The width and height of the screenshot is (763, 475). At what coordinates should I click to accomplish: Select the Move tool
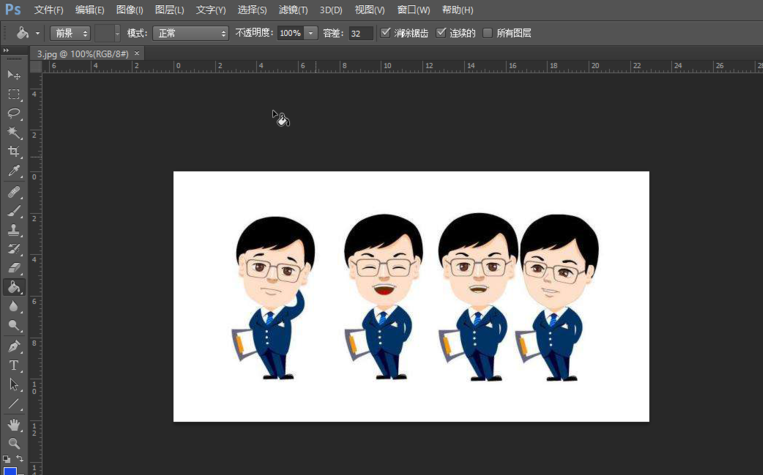click(x=14, y=75)
